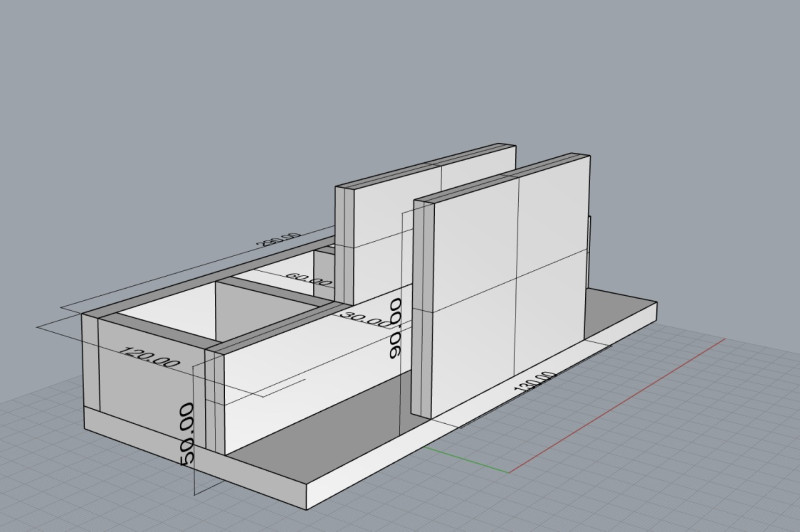Screen dimensions: 800x532
Task: Select the vertical 50.00 dimension label
Action: [x=187, y=434]
